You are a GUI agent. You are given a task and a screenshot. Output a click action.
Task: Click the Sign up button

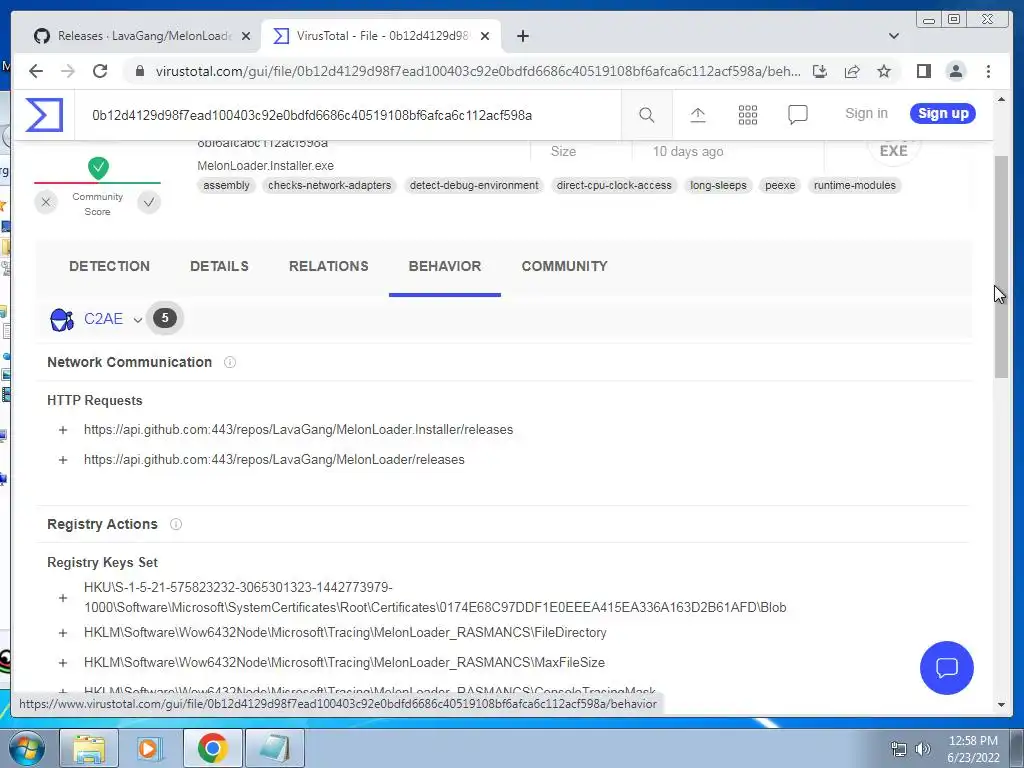tap(943, 114)
